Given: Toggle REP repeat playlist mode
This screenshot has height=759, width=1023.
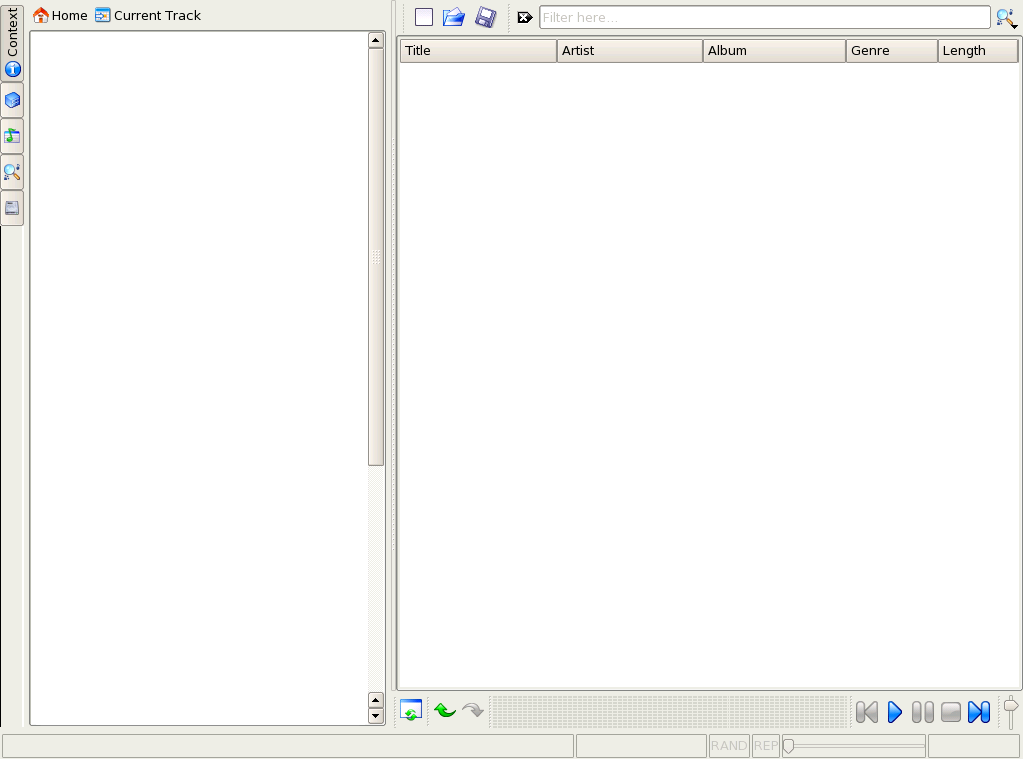Looking at the screenshot, I should [766, 746].
